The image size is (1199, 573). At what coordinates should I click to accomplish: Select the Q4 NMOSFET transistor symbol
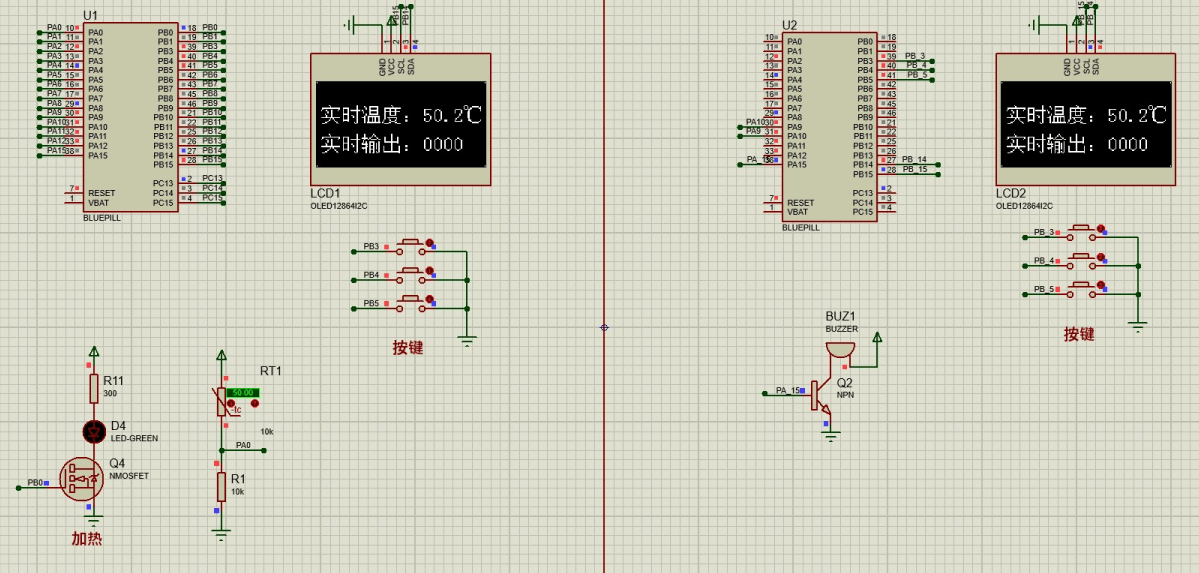tap(81, 478)
